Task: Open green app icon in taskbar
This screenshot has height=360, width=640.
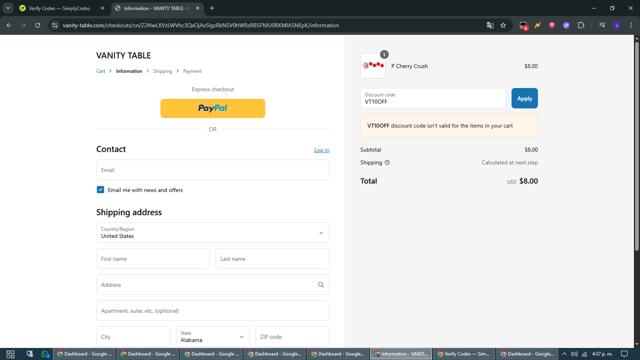Action: (44, 354)
